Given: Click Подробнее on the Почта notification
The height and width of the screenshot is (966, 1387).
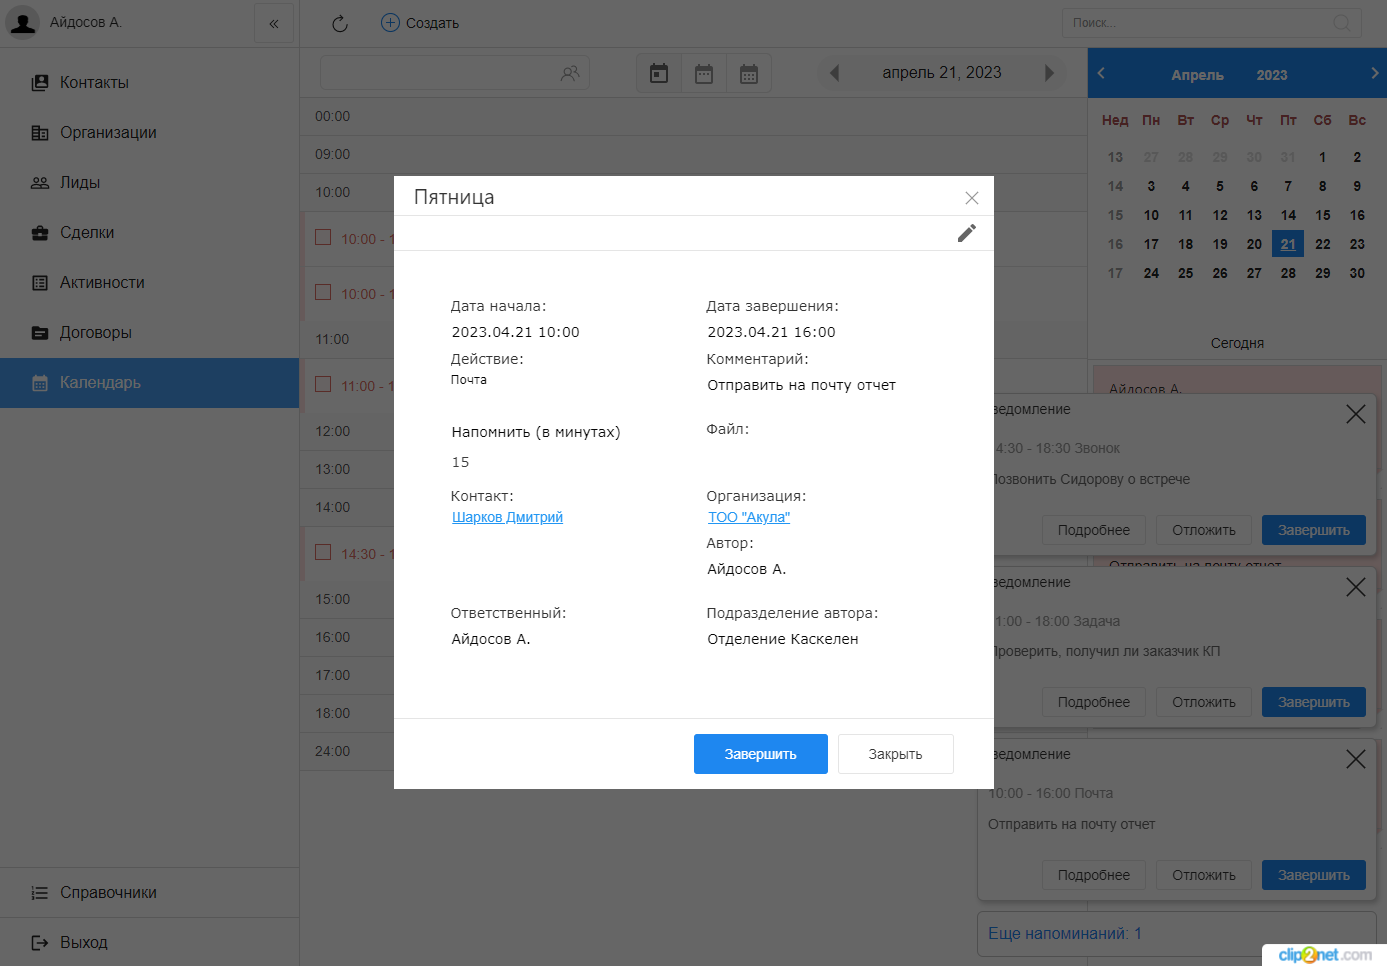Looking at the screenshot, I should 1094,875.
